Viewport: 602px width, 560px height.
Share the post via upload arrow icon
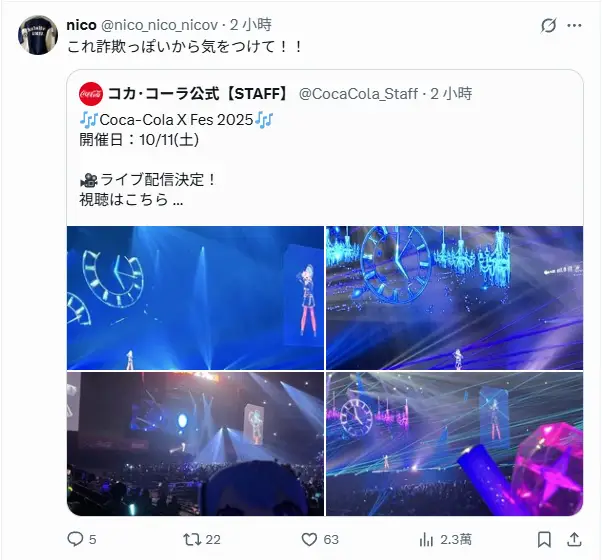(x=574, y=539)
